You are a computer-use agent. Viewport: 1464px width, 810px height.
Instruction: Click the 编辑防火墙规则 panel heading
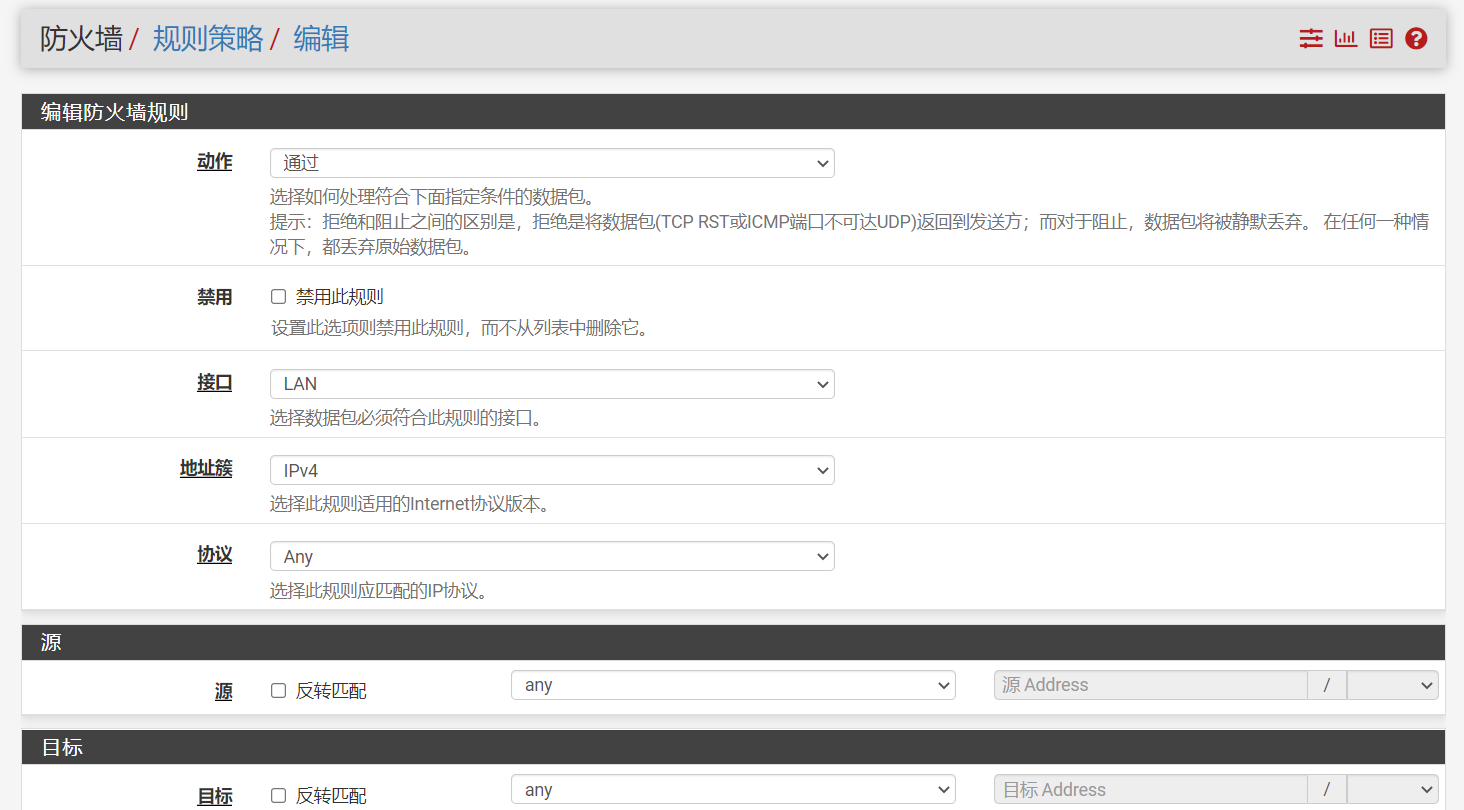(x=733, y=112)
